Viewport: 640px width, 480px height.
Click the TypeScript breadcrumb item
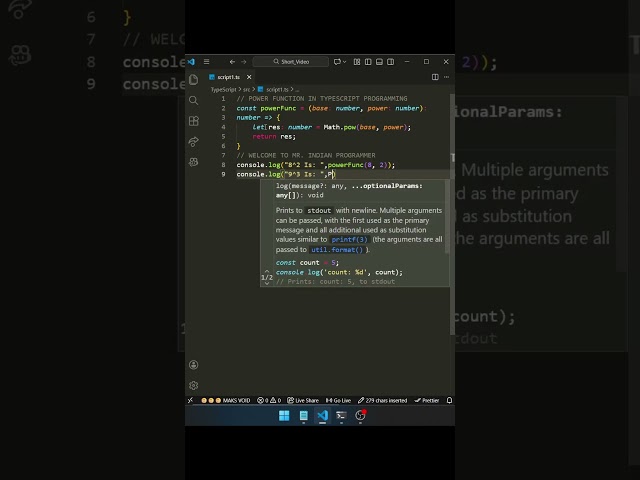point(223,89)
